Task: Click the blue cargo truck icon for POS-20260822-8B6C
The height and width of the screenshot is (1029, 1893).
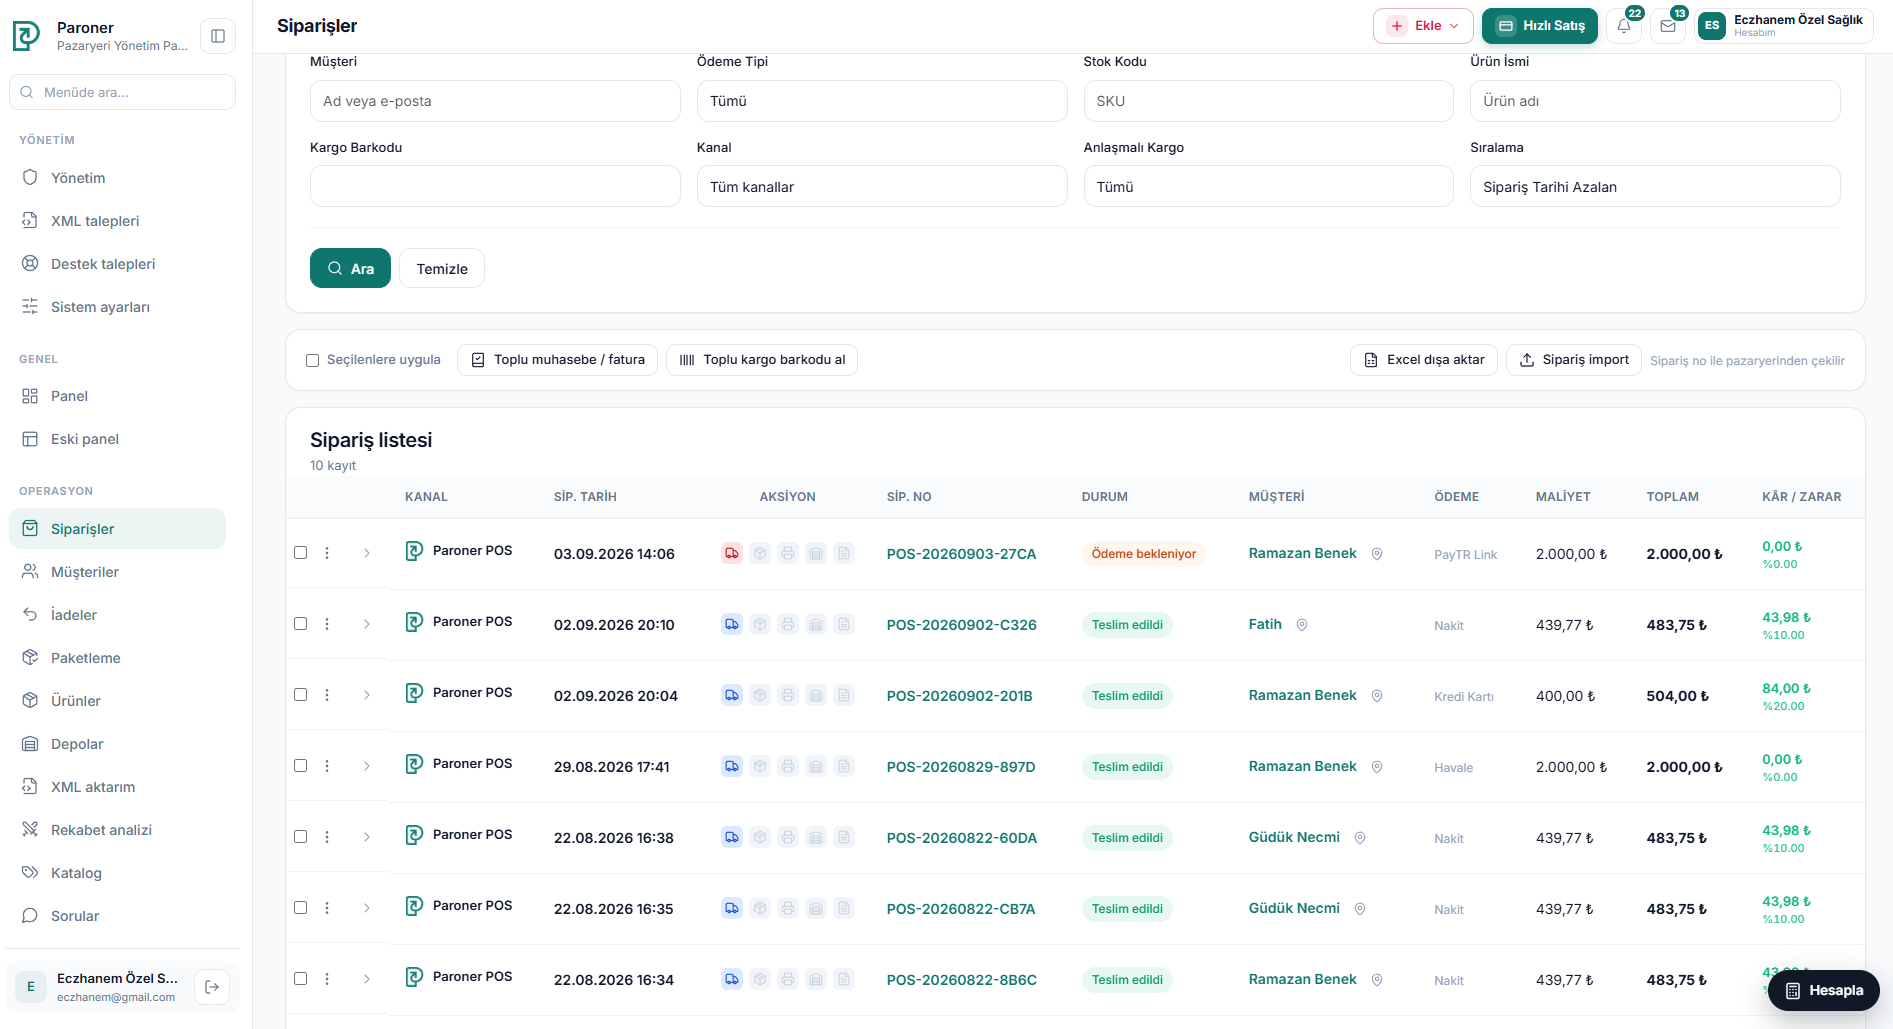Action: click(732, 979)
